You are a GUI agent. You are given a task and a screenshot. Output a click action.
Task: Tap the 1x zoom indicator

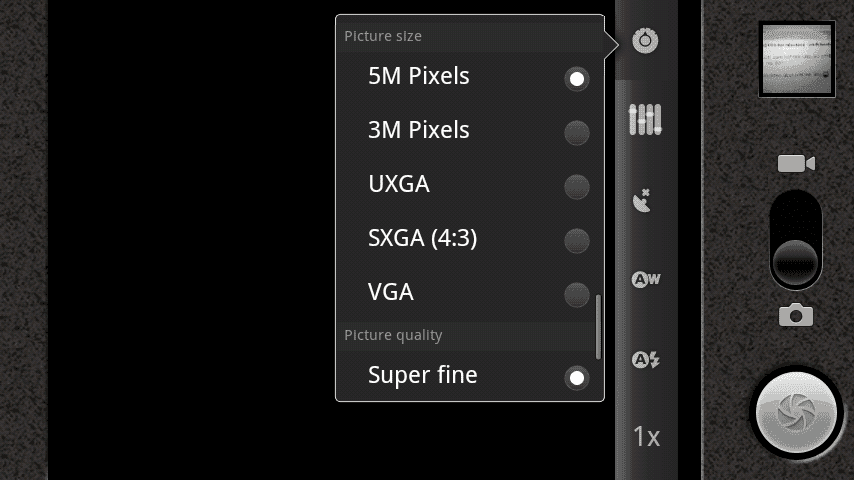tap(646, 437)
